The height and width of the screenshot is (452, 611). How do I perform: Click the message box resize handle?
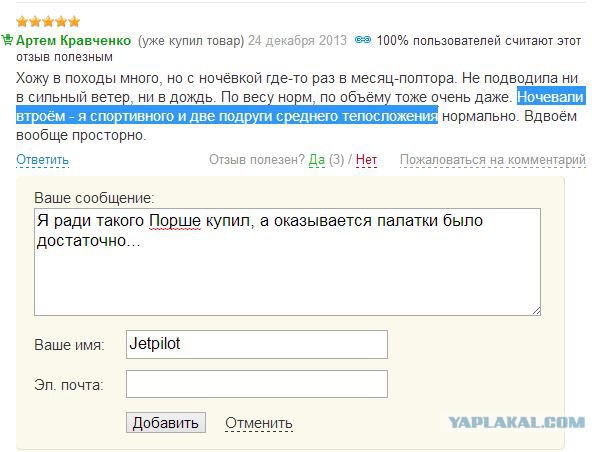pos(536,310)
